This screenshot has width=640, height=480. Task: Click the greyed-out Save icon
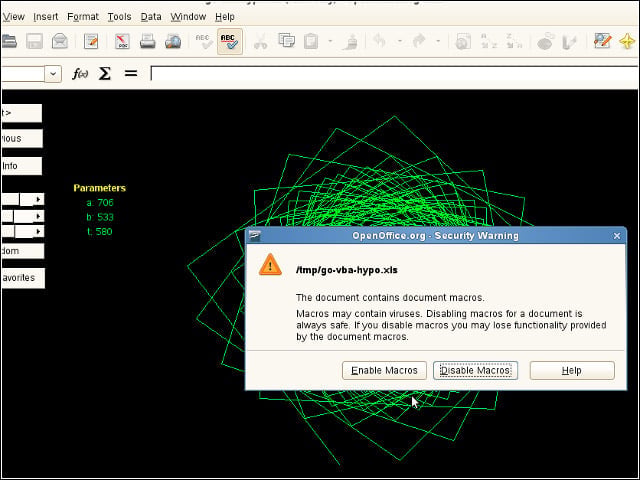pos(34,41)
